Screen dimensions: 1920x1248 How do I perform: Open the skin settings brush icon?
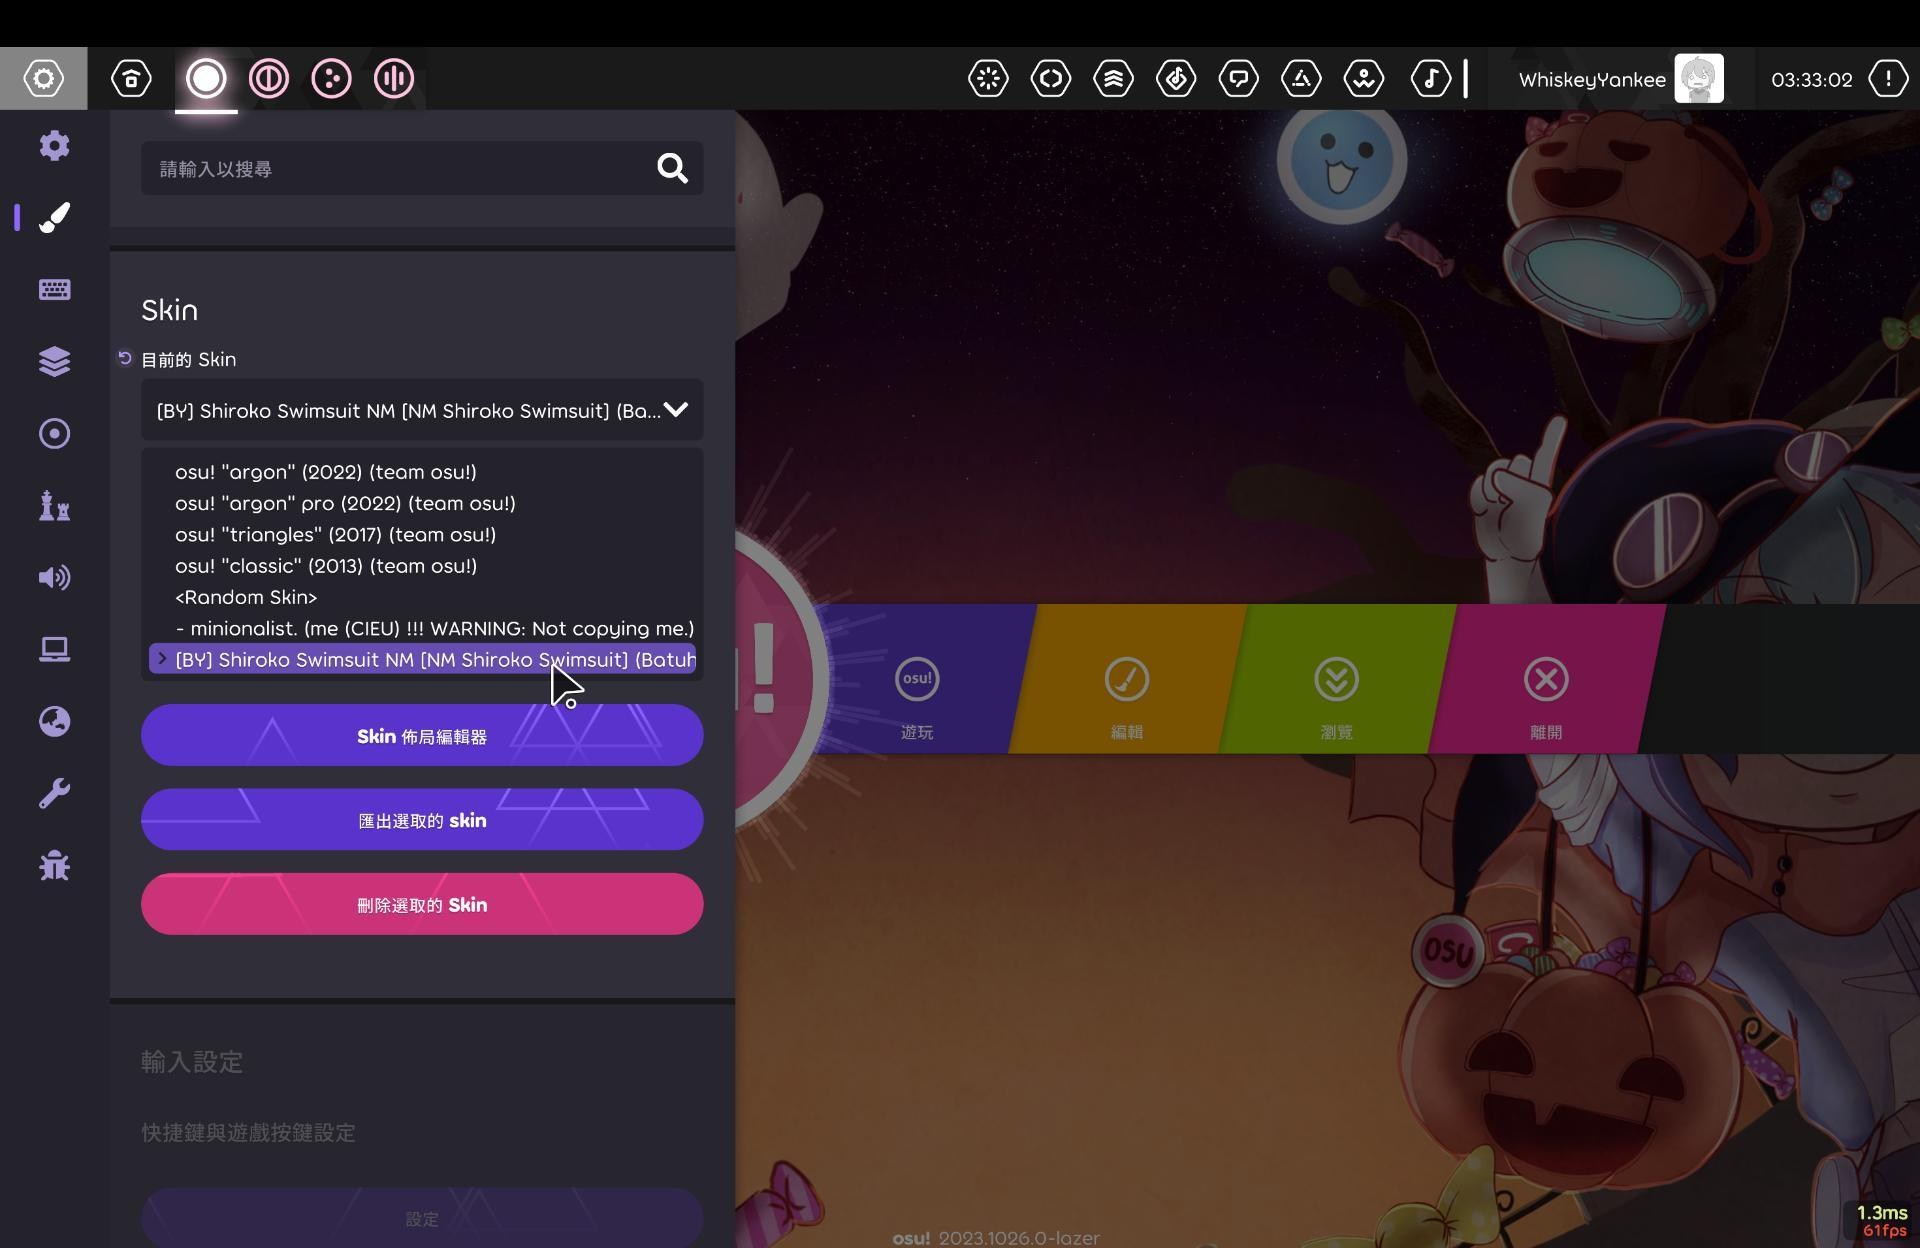[x=54, y=218]
